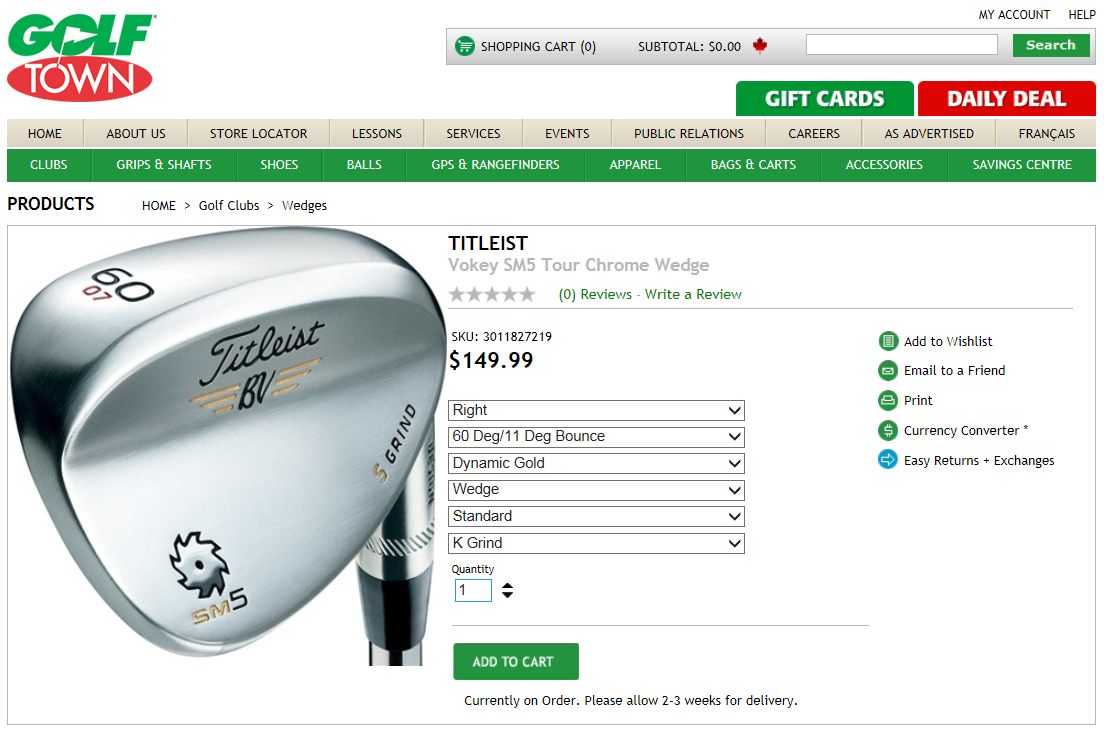Click the Add to Wishlist icon
The width and height of the screenshot is (1104, 729).
coord(888,342)
